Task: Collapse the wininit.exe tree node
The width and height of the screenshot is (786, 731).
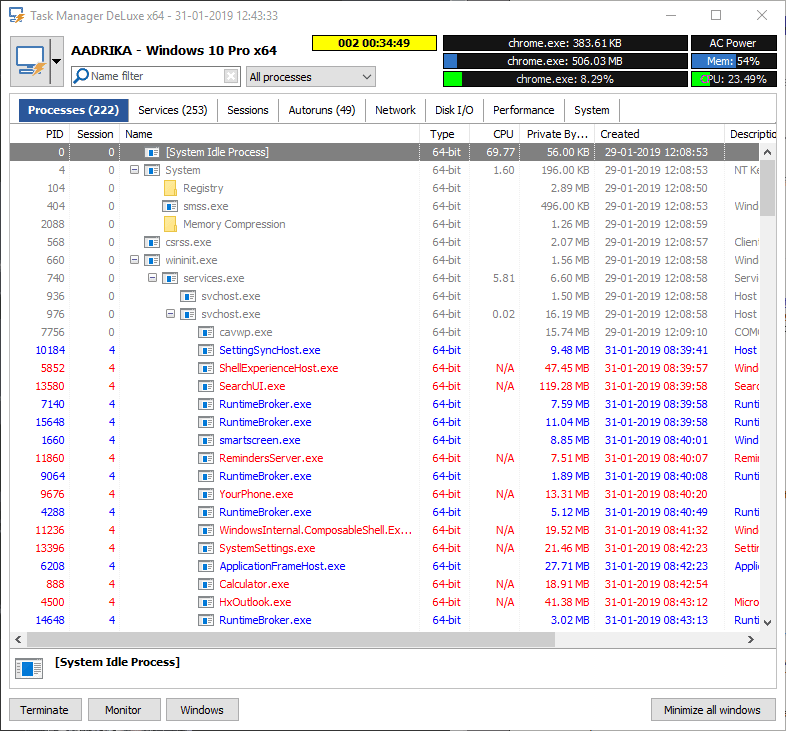Action: tap(134, 260)
